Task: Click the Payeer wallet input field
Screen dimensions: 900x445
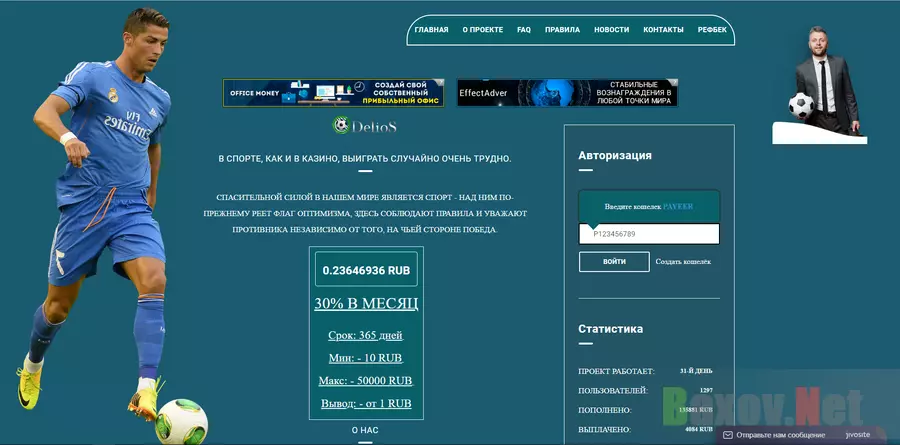Action: tap(649, 234)
